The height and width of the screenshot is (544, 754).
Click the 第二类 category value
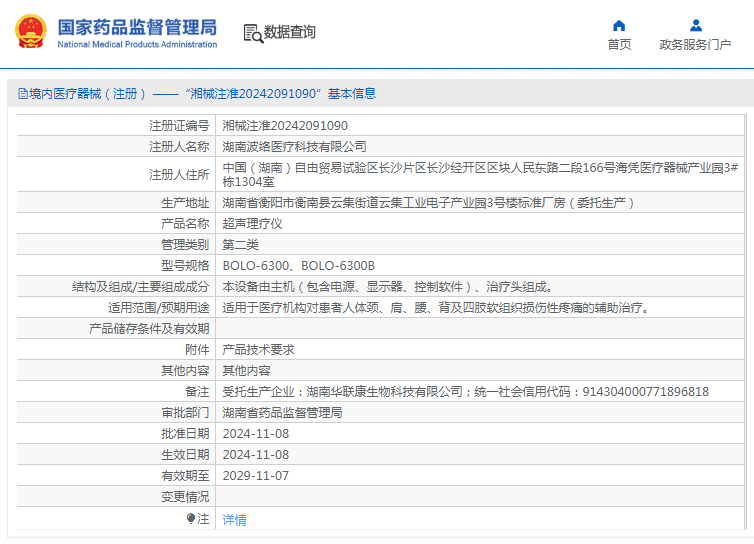[240, 245]
